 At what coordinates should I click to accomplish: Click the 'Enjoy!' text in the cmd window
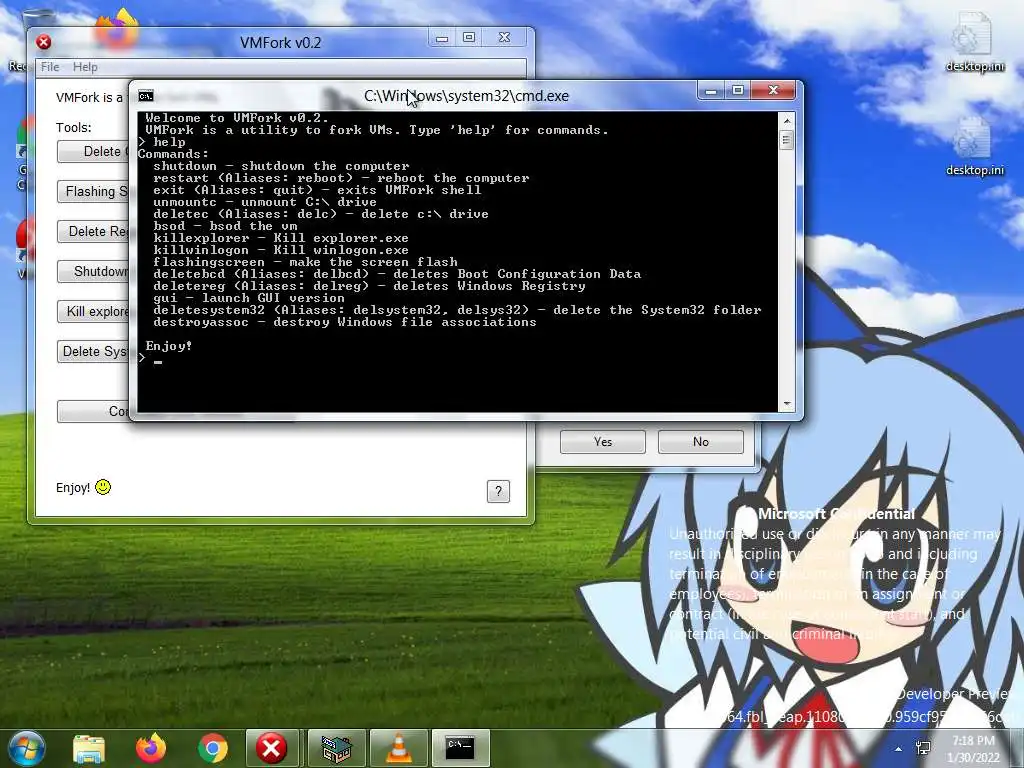coord(168,346)
